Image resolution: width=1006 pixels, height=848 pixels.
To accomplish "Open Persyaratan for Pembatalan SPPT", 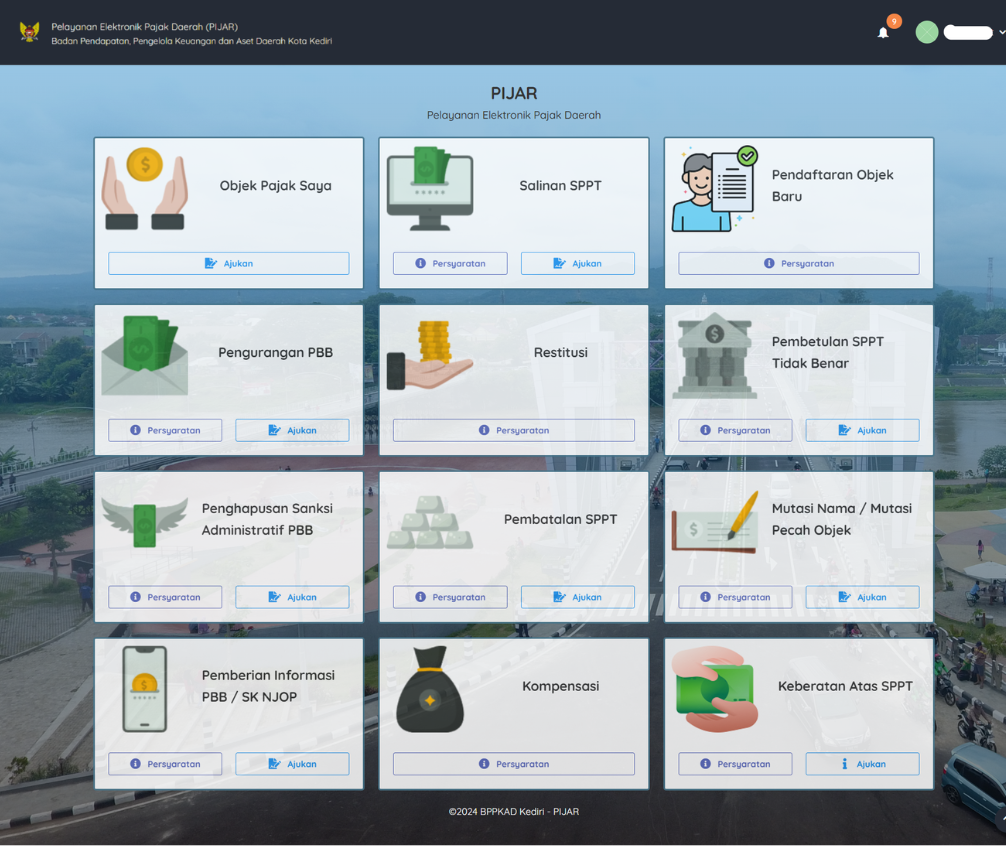I will point(450,597).
